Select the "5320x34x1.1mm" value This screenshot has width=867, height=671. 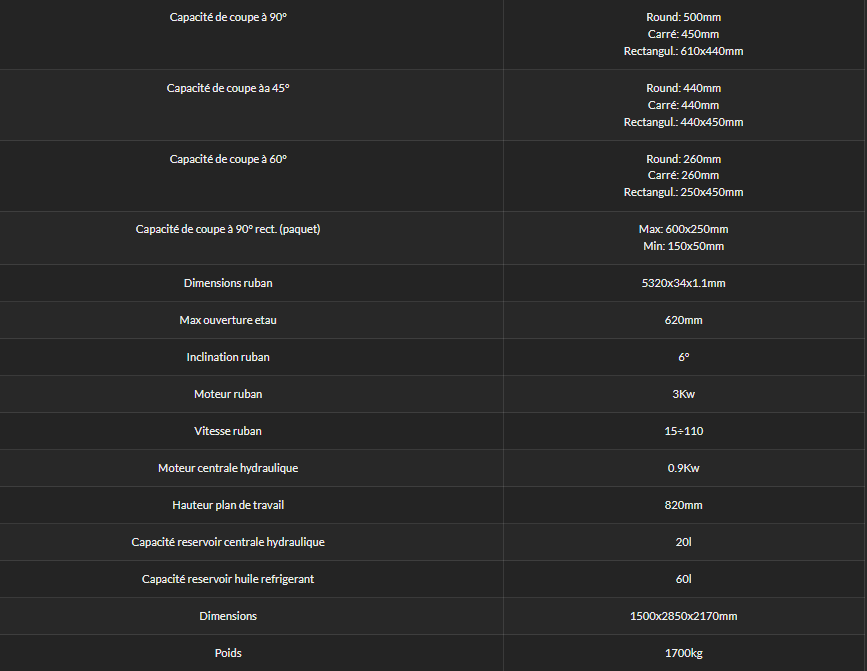(683, 283)
